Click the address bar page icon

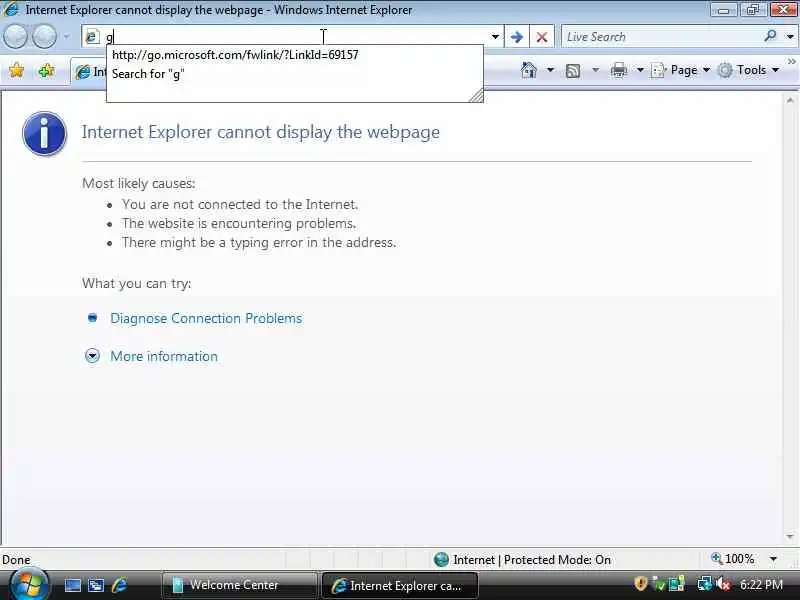point(92,37)
